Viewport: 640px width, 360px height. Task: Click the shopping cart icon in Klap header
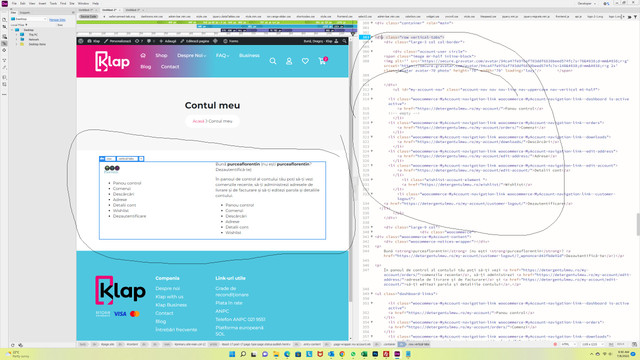322,61
